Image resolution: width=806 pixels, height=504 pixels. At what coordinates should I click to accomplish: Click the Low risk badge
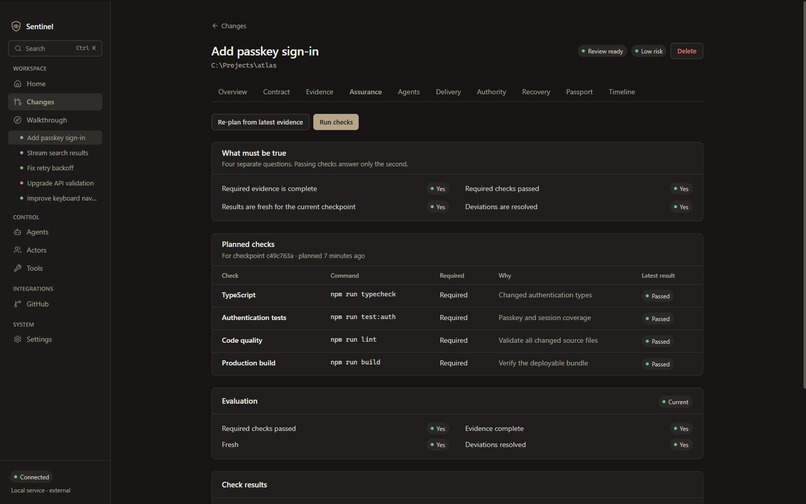tap(649, 51)
